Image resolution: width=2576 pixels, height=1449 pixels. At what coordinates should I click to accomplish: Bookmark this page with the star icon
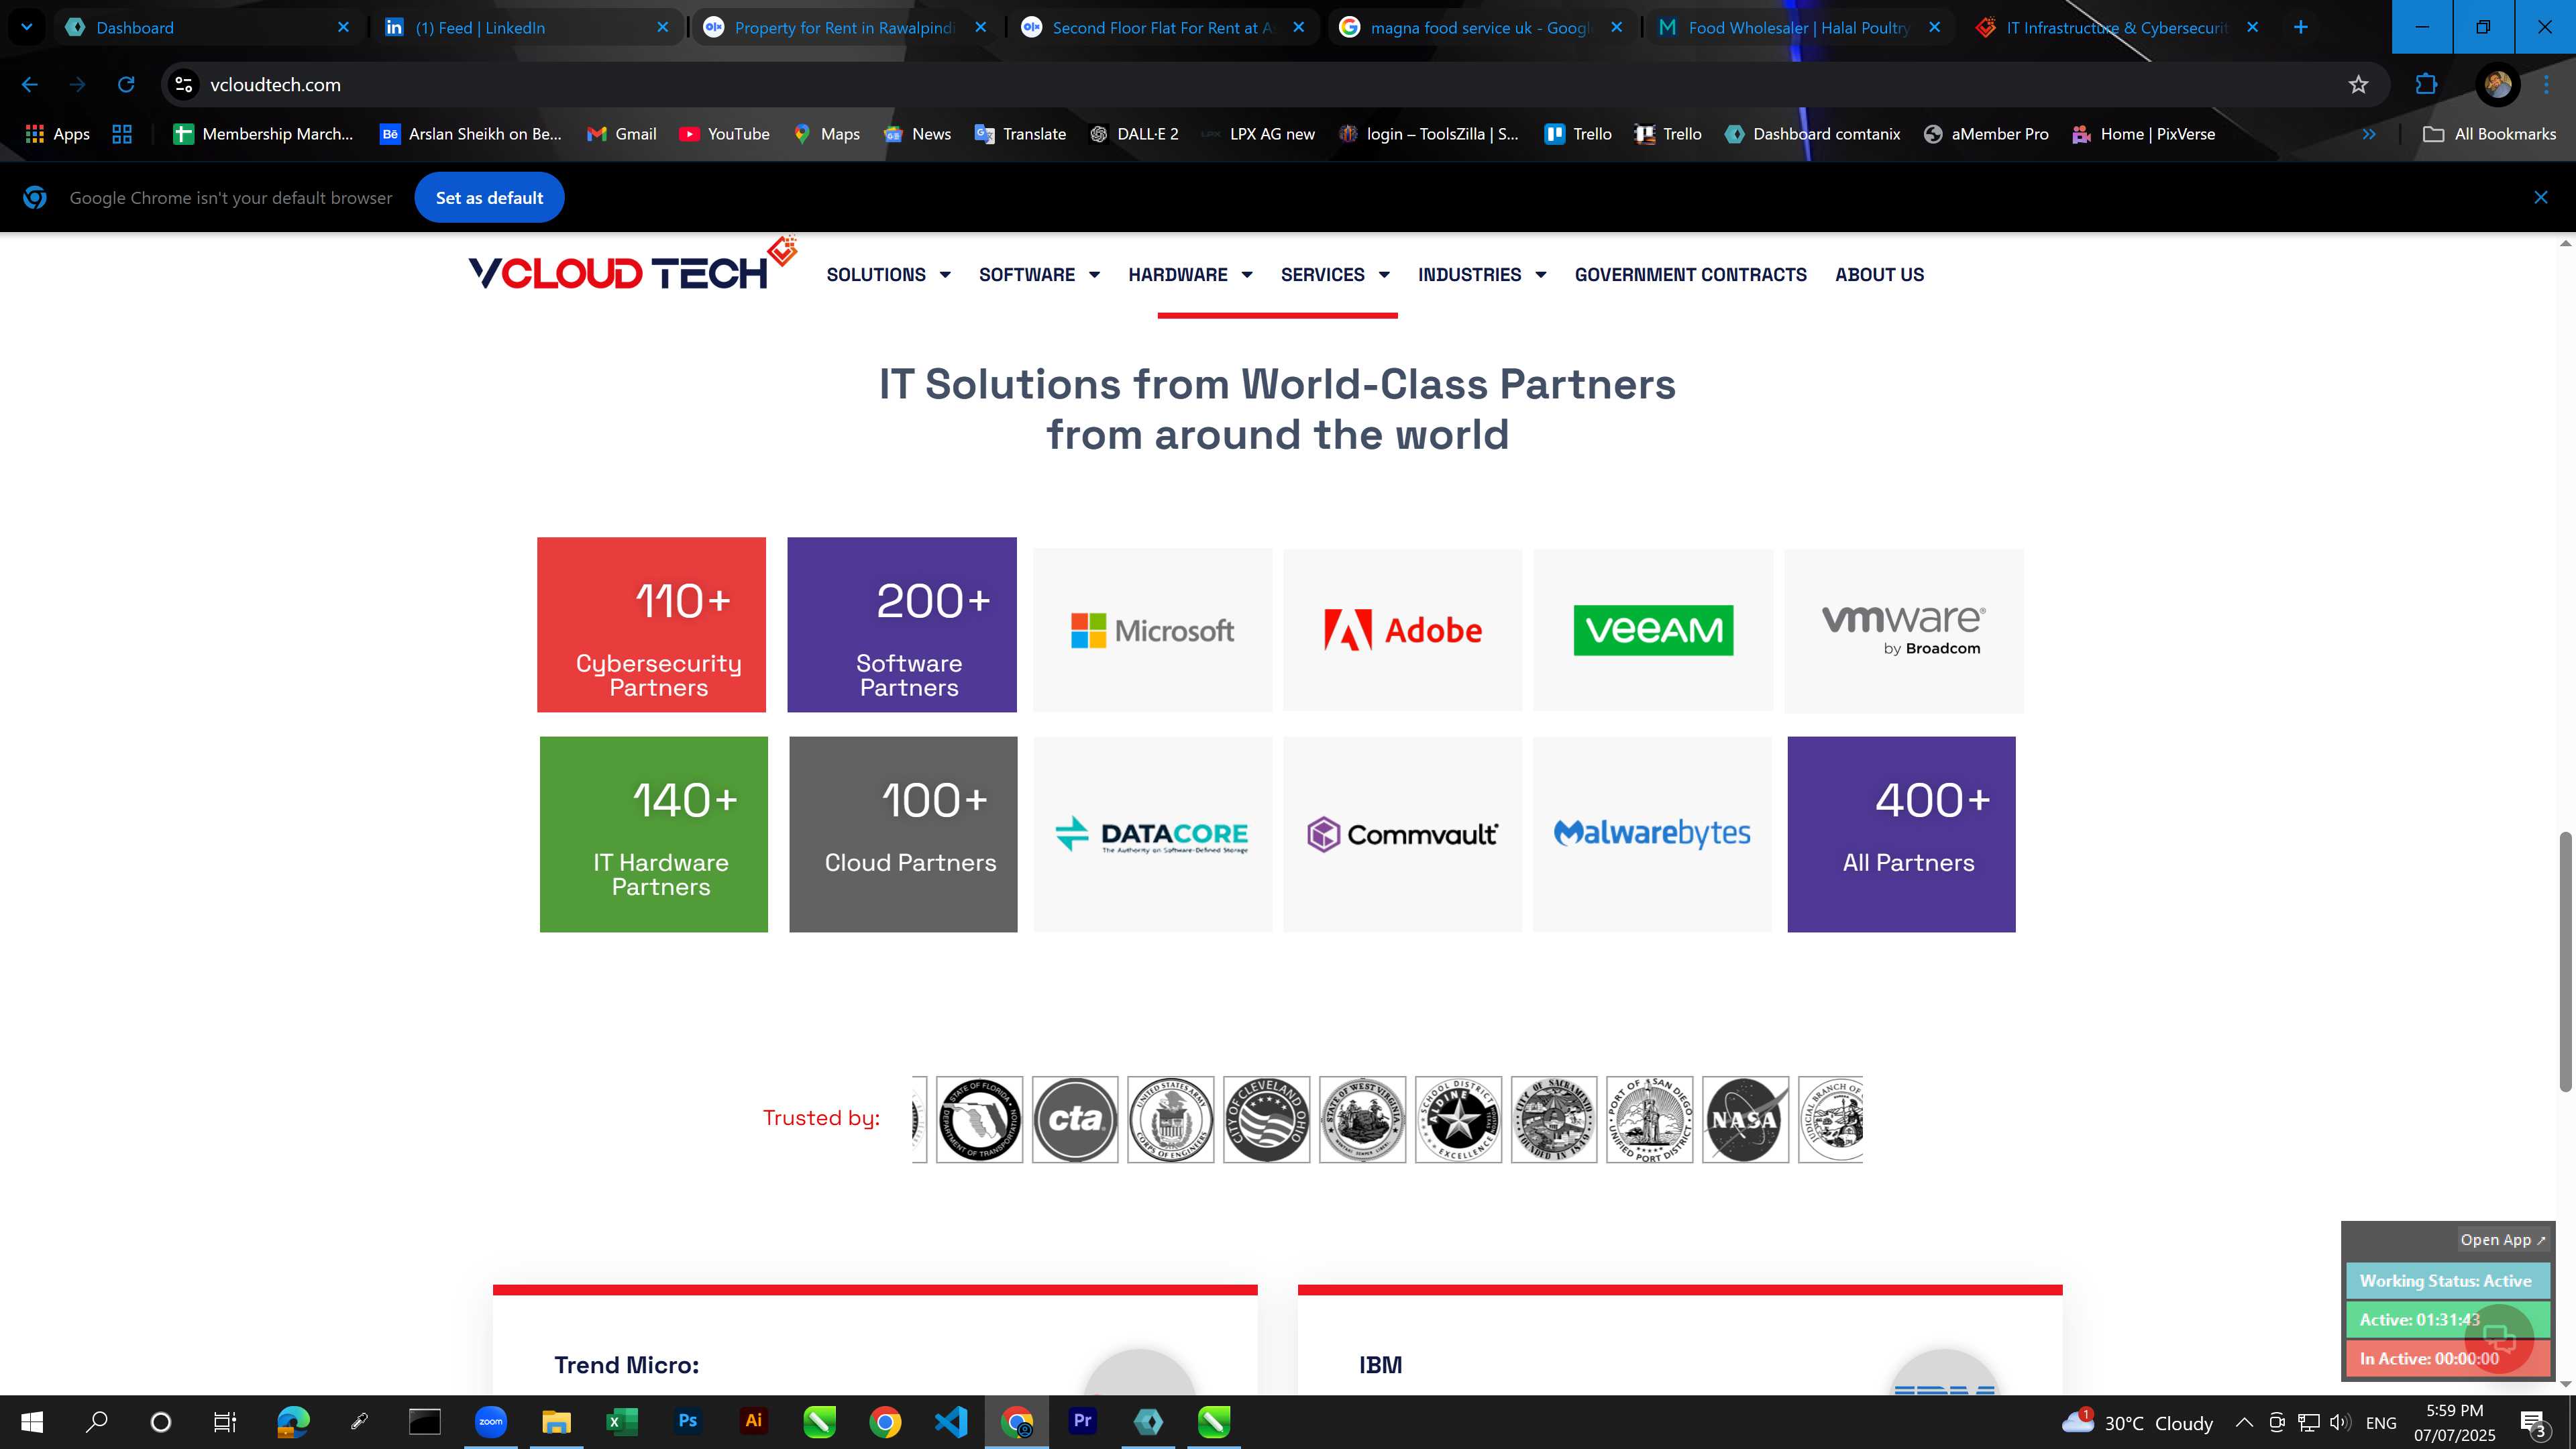(x=2358, y=85)
